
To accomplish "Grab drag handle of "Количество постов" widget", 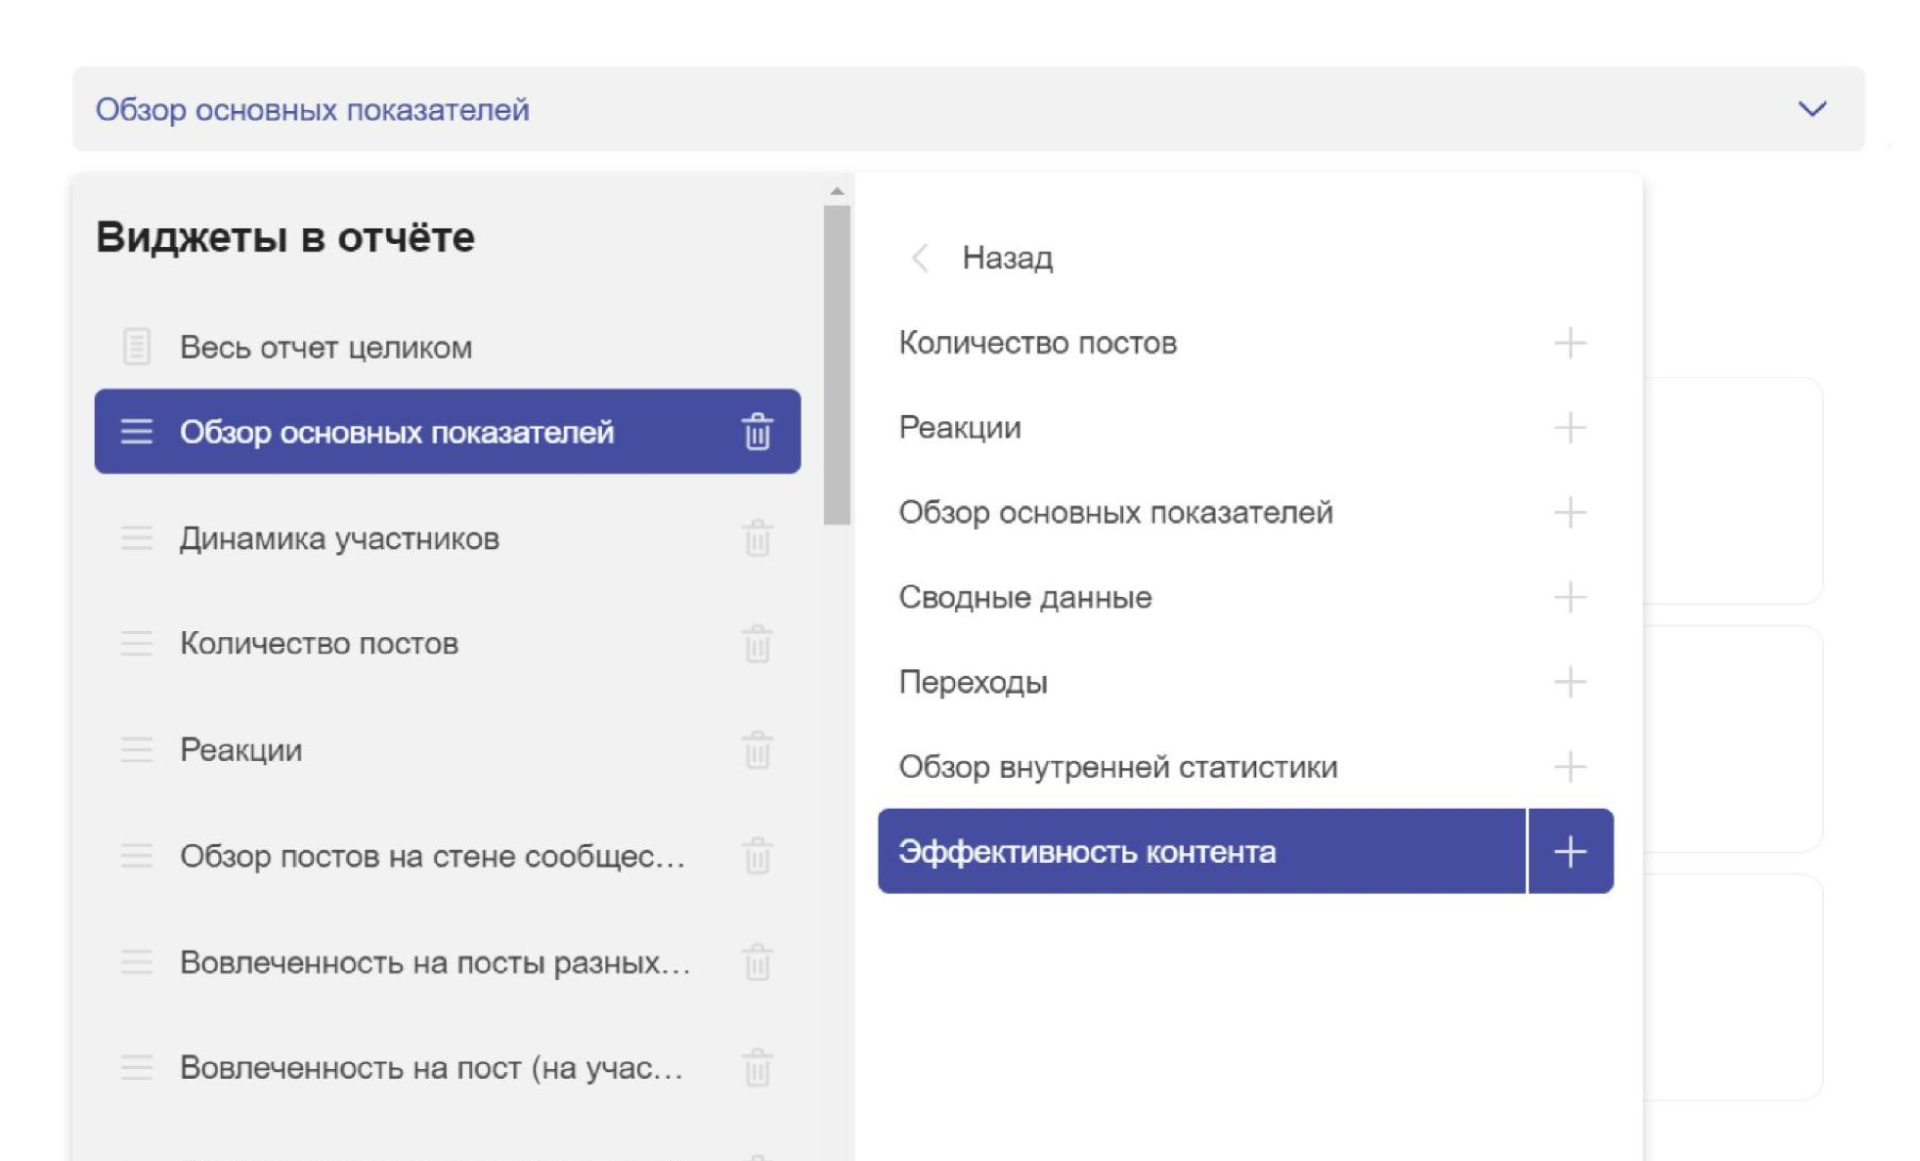I will pyautogui.click(x=137, y=643).
